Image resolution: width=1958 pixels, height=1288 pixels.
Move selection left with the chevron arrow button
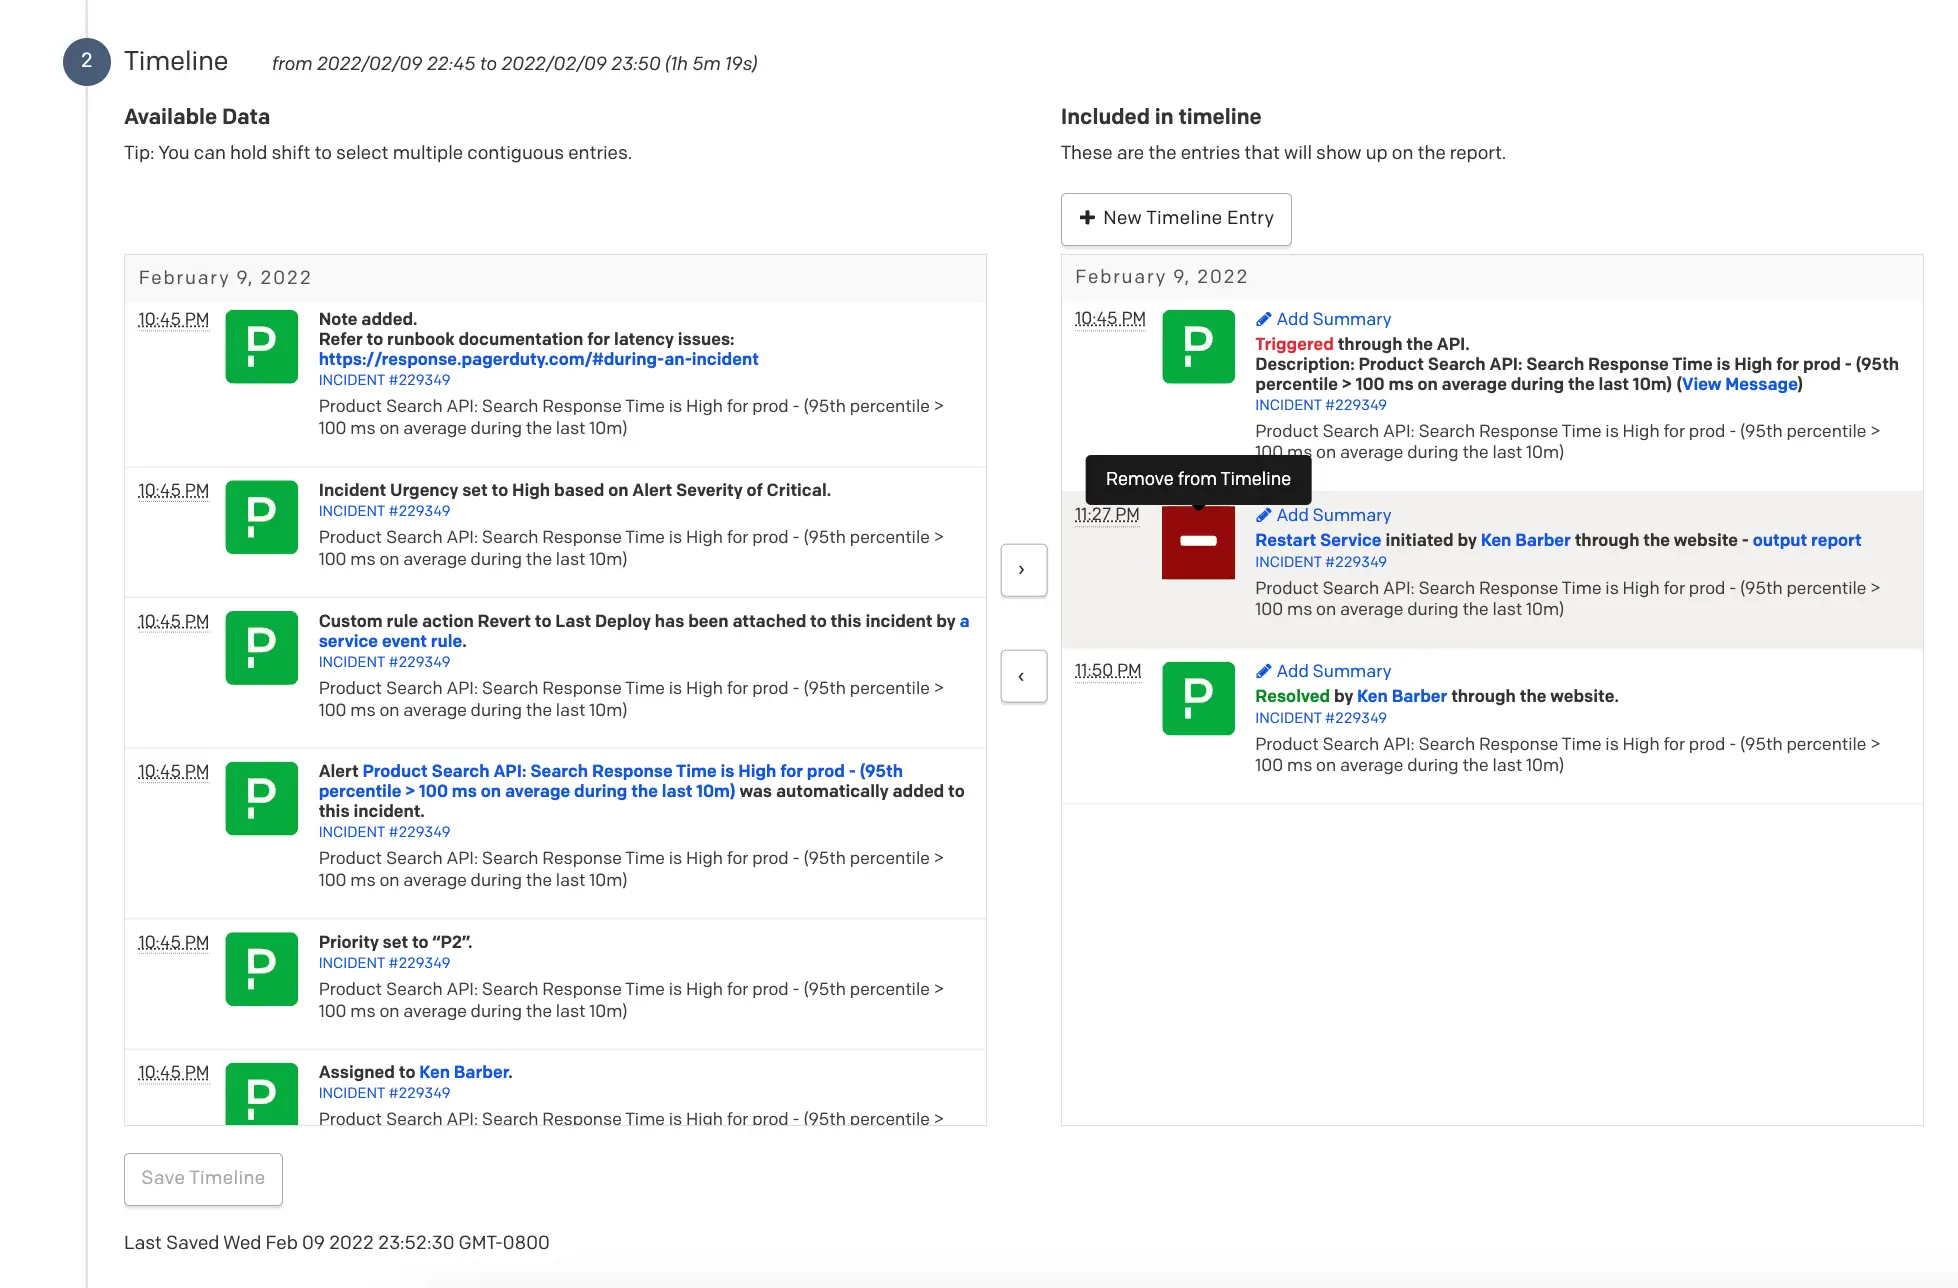click(x=1023, y=676)
